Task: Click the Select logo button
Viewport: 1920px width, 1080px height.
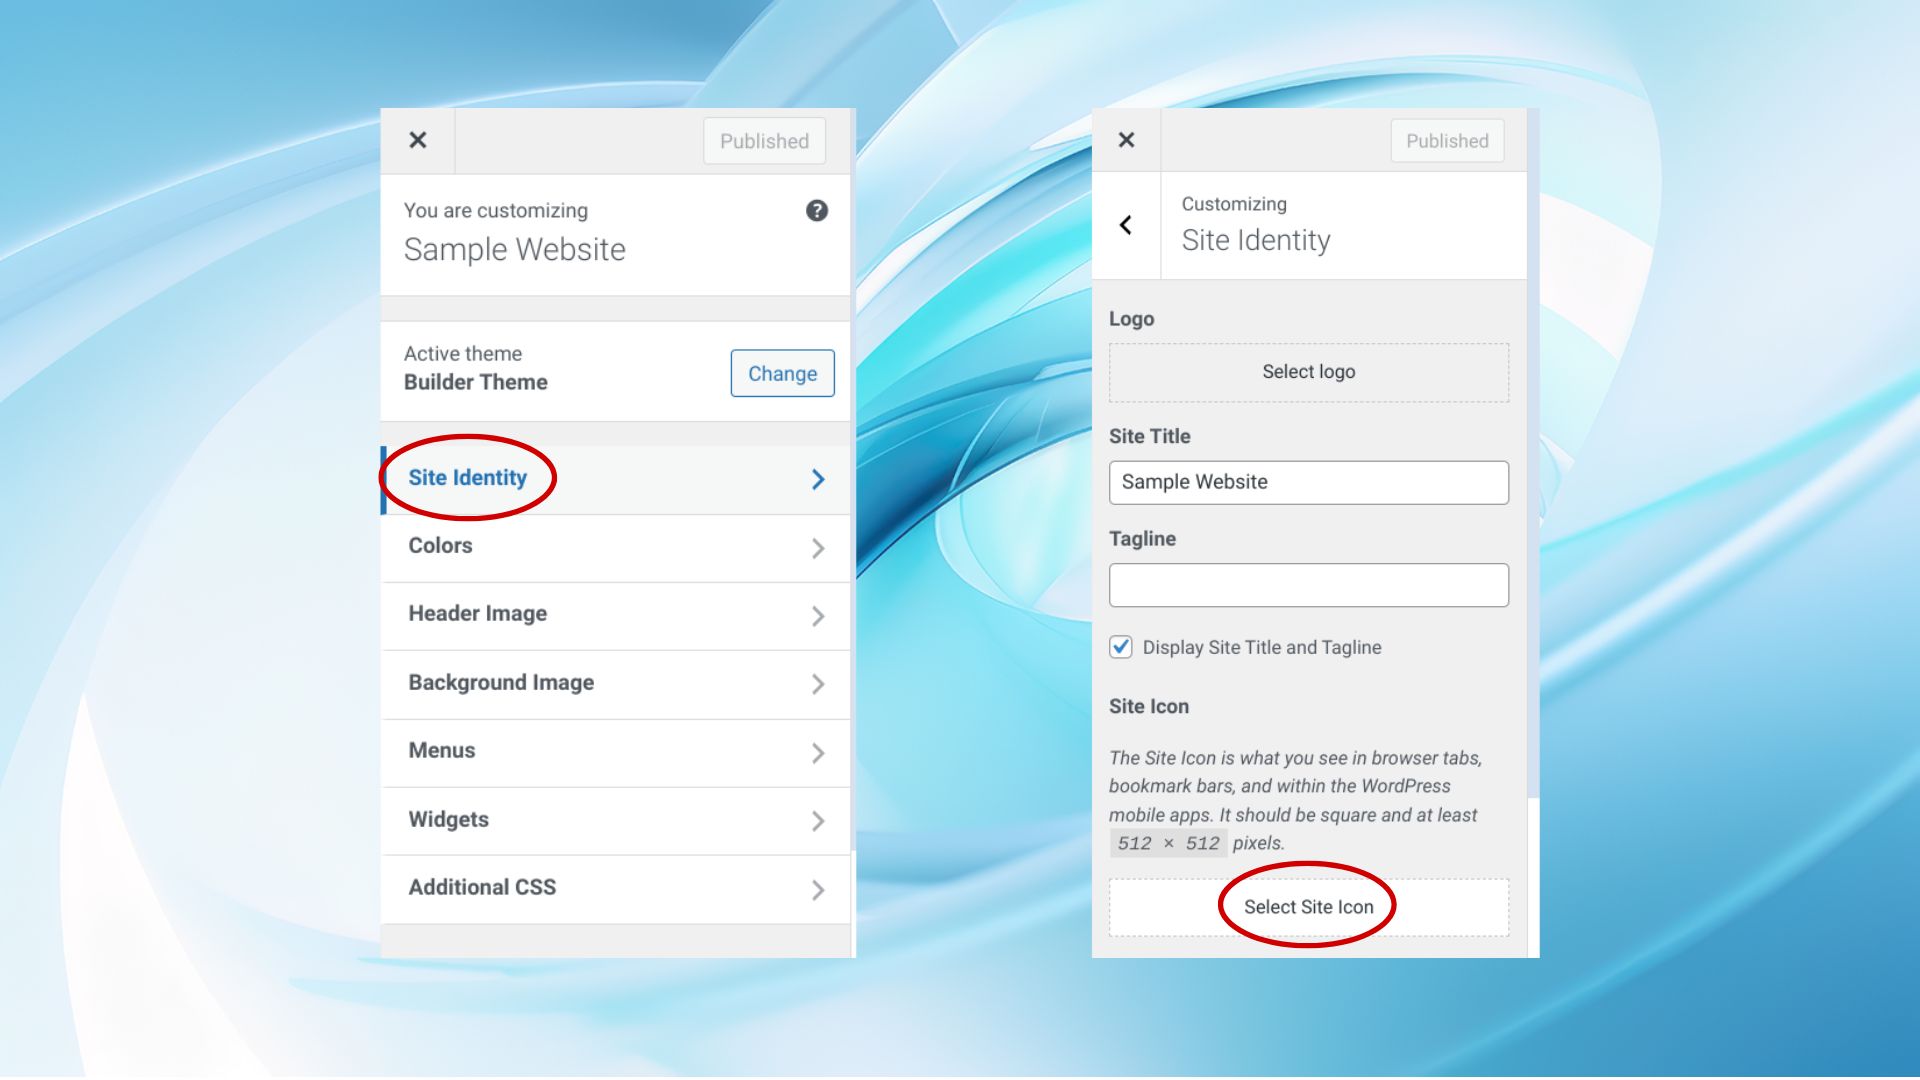Action: point(1308,371)
